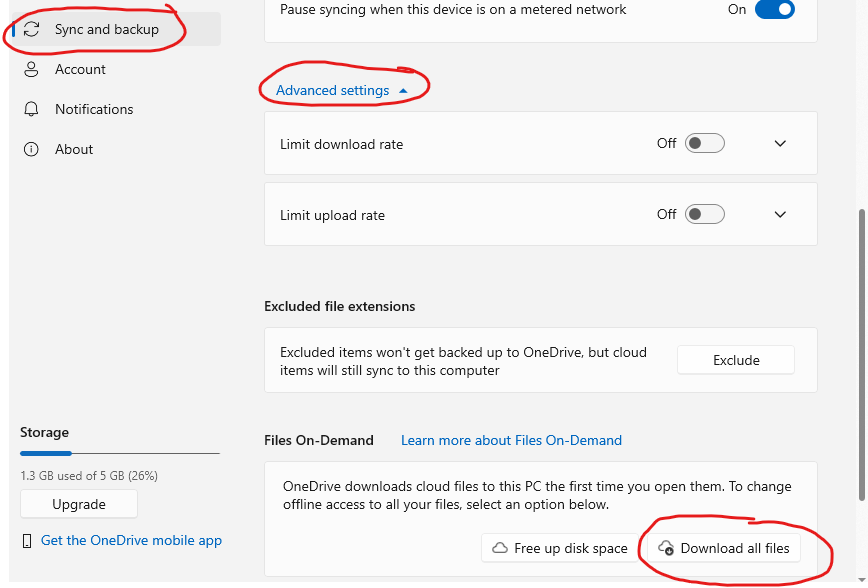Turn on Limit upload rate

704,214
